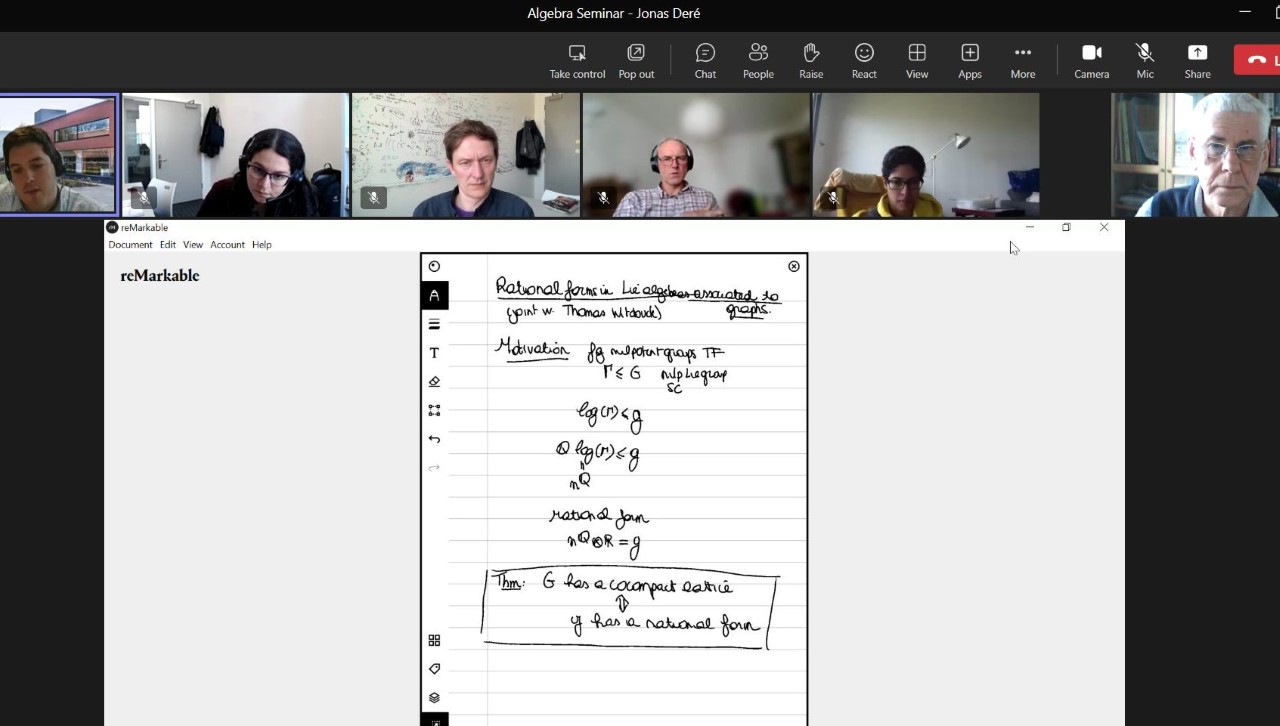The image size is (1280, 726).
Task: Open the View layout options
Action: click(917, 60)
